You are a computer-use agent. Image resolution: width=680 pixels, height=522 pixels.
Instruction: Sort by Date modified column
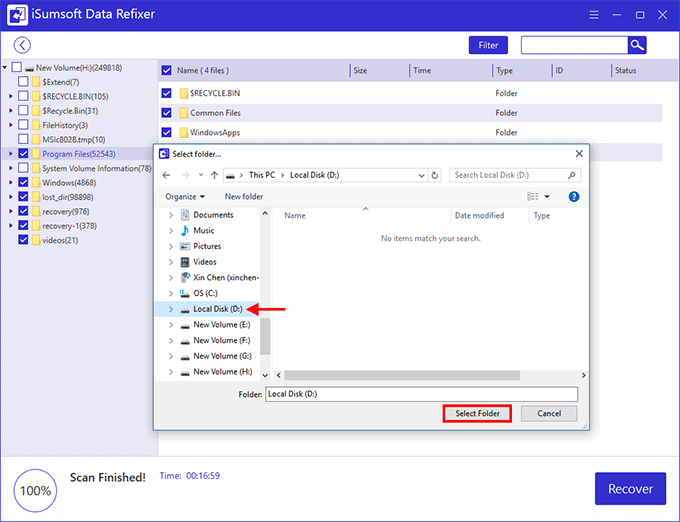point(479,215)
